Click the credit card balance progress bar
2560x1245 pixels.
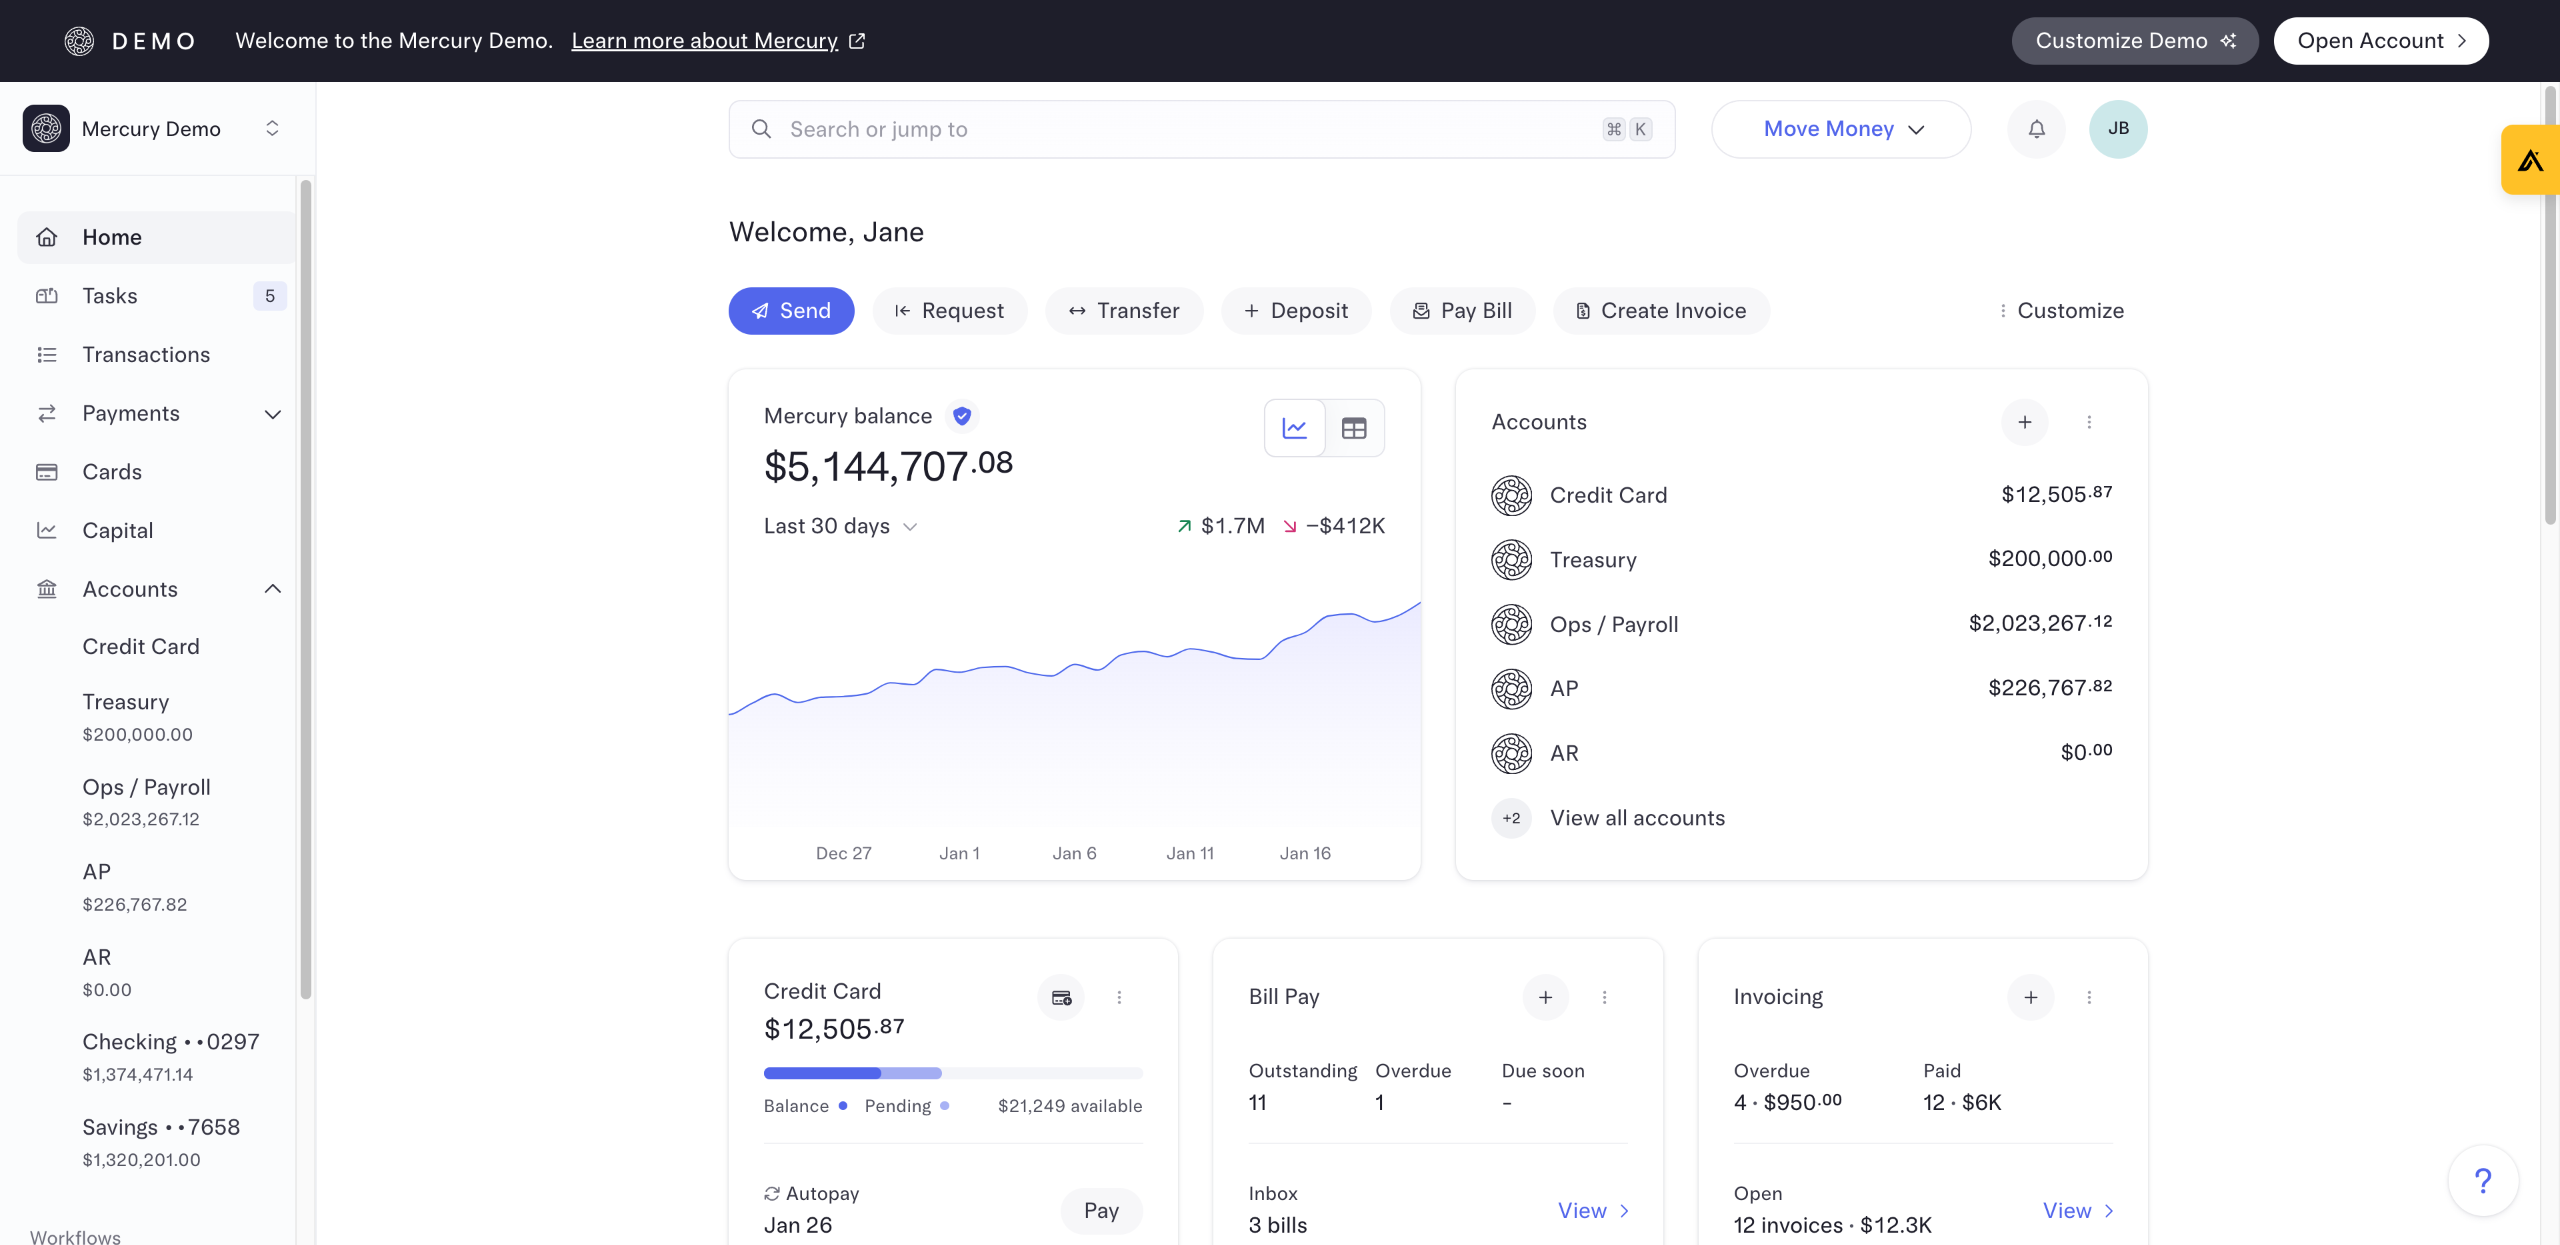[952, 1073]
